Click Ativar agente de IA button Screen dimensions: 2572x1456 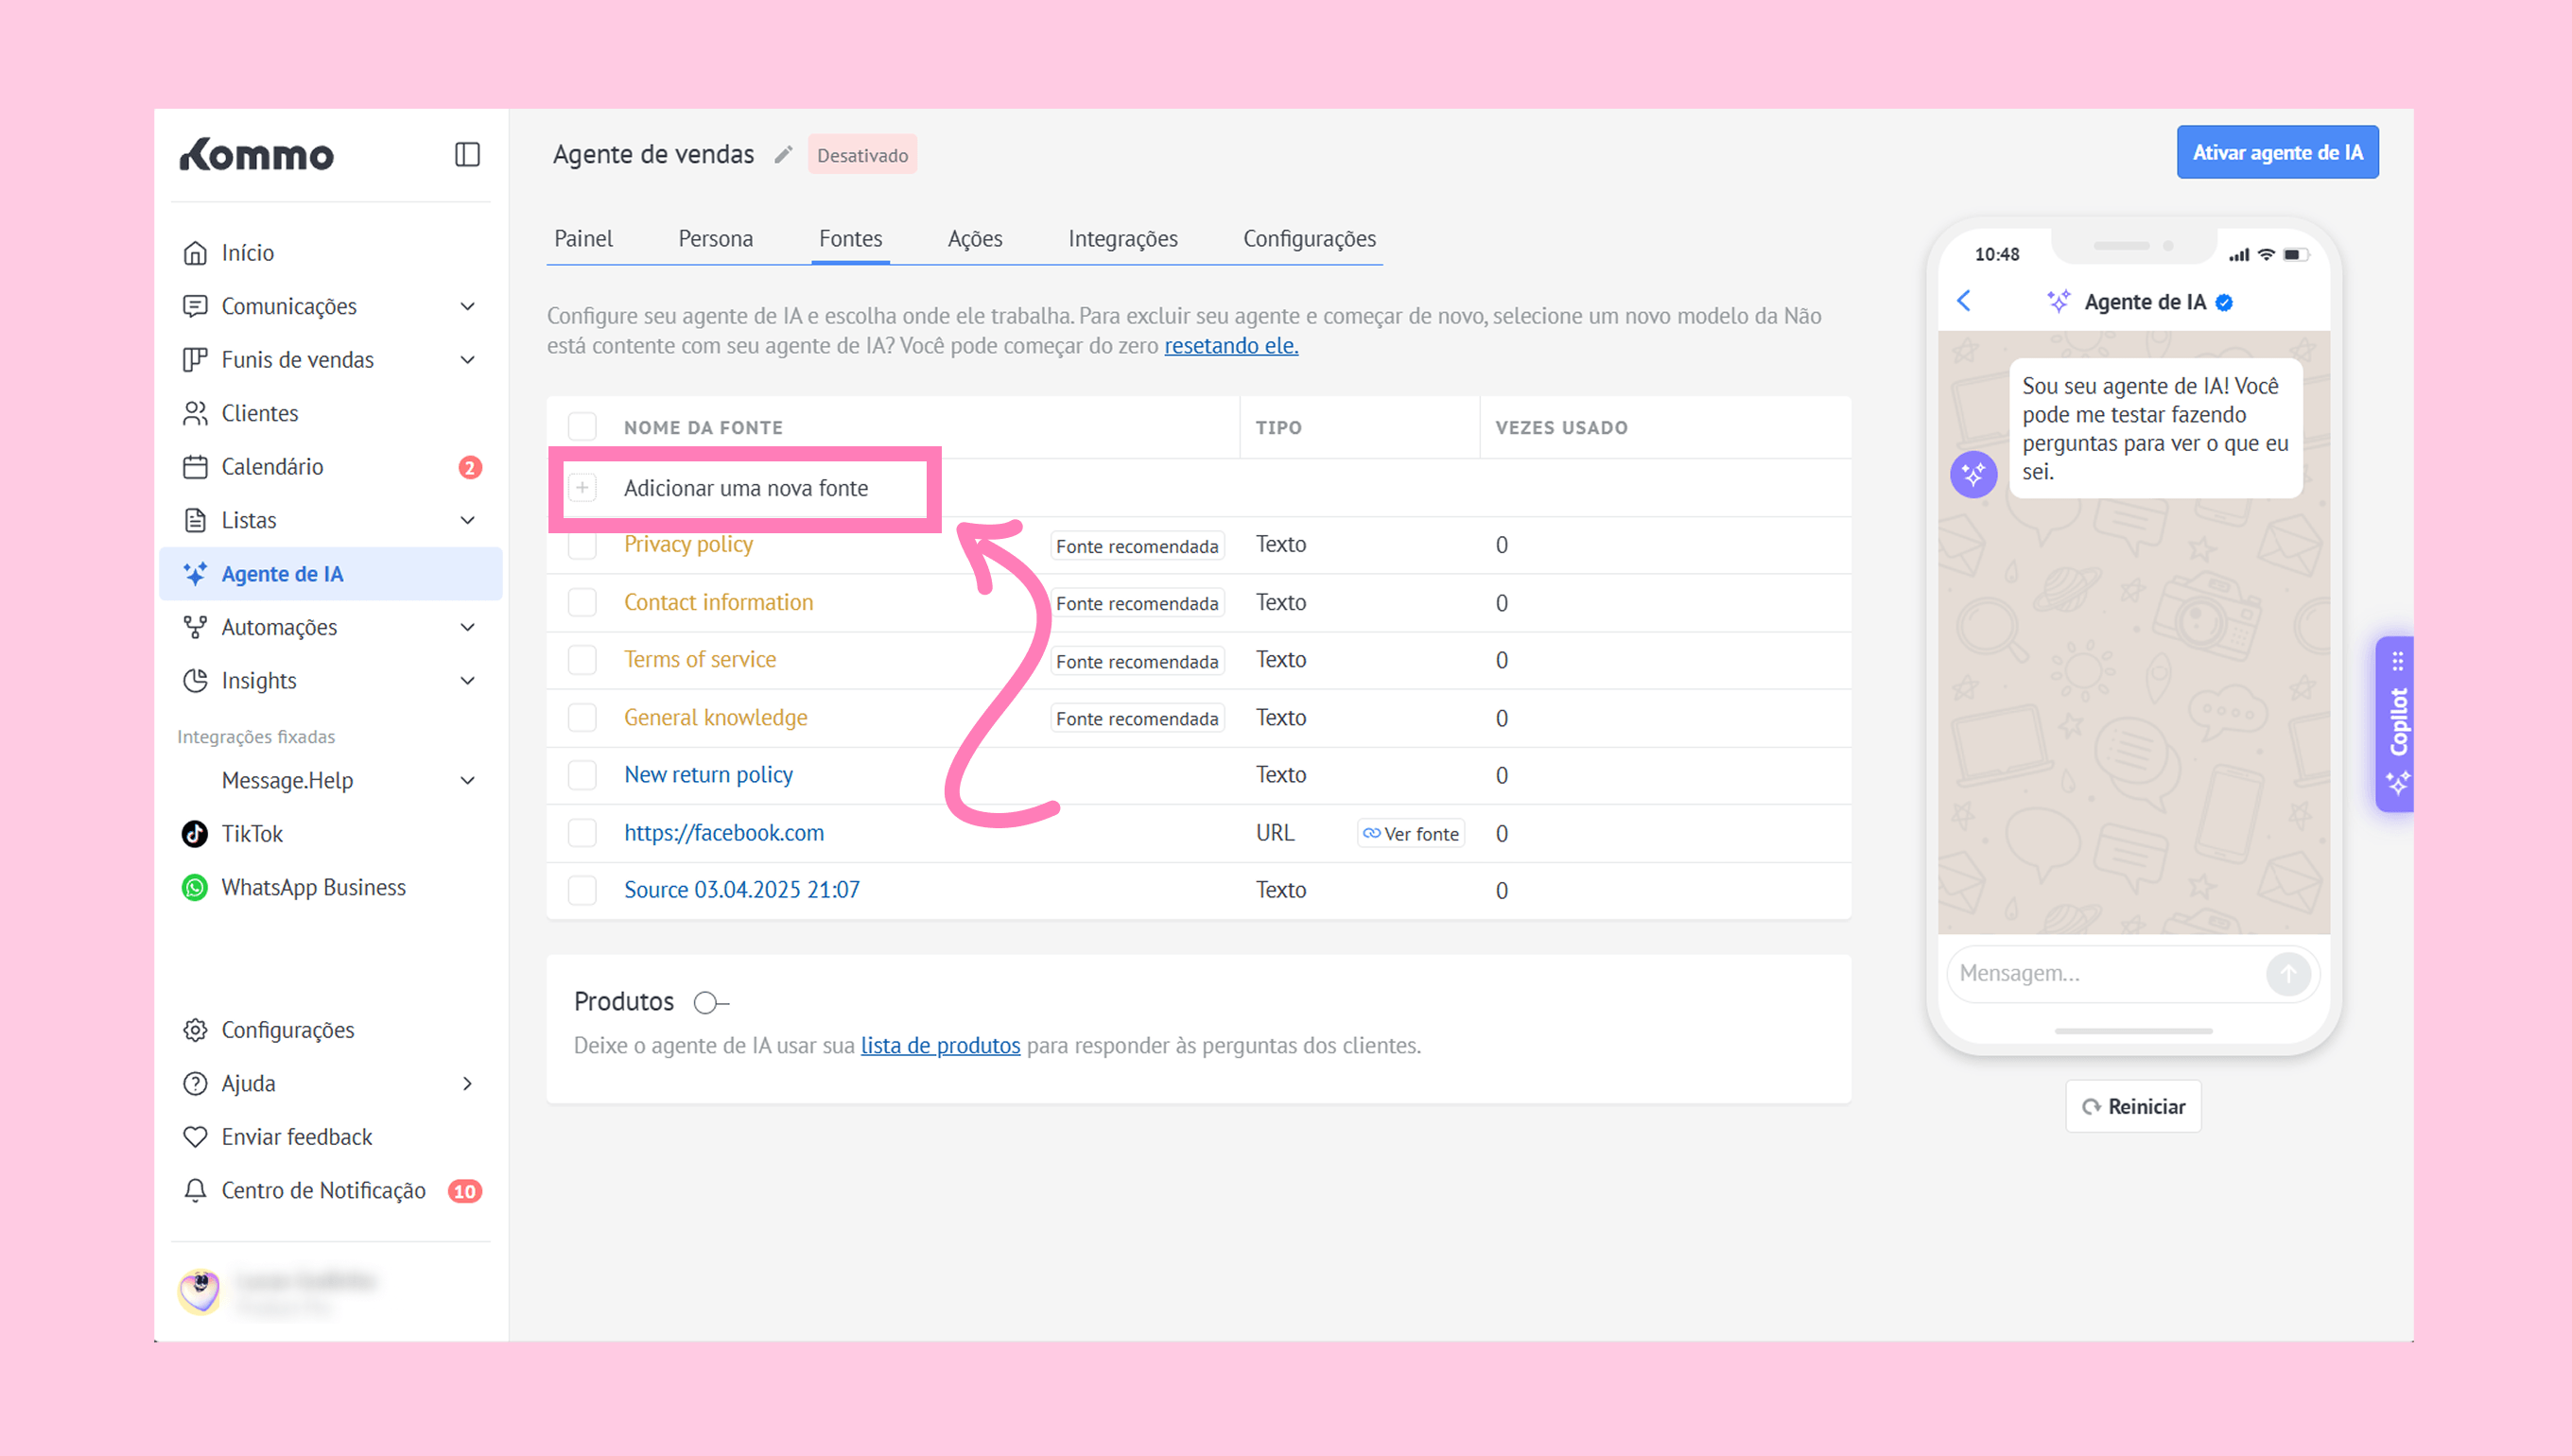click(x=2277, y=153)
